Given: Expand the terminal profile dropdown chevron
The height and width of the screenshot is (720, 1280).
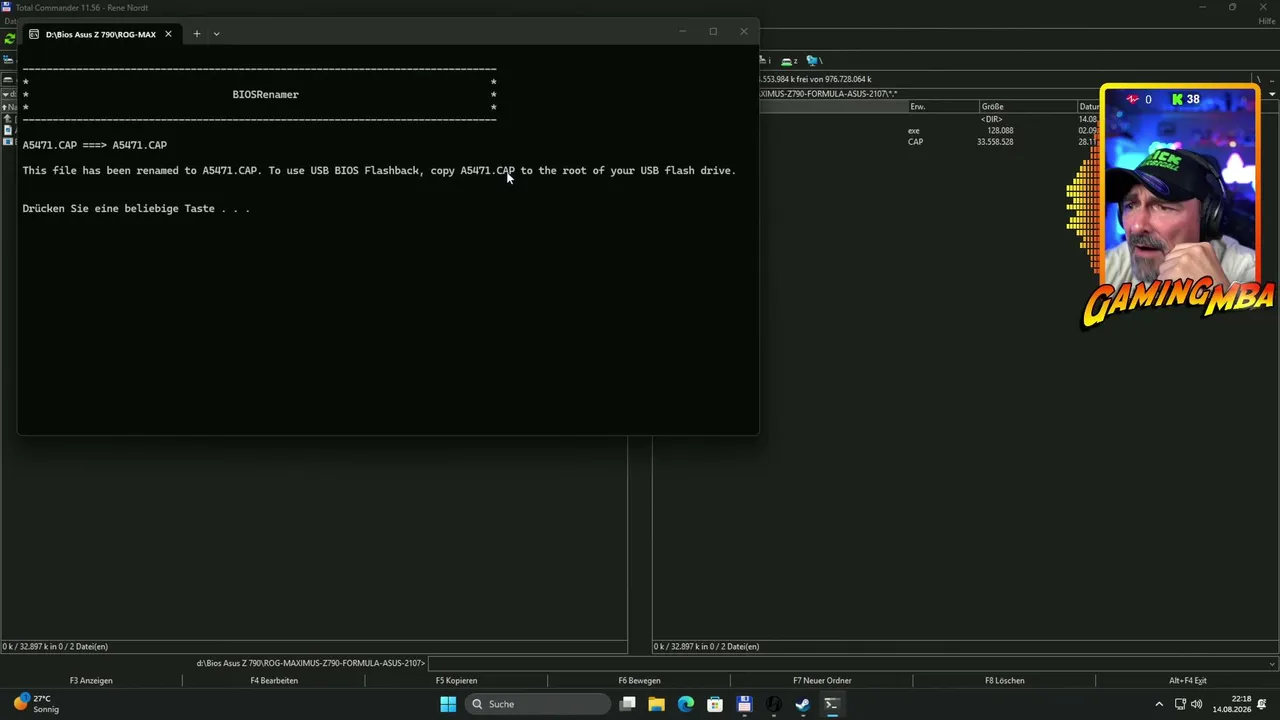Looking at the screenshot, I should (x=216, y=34).
